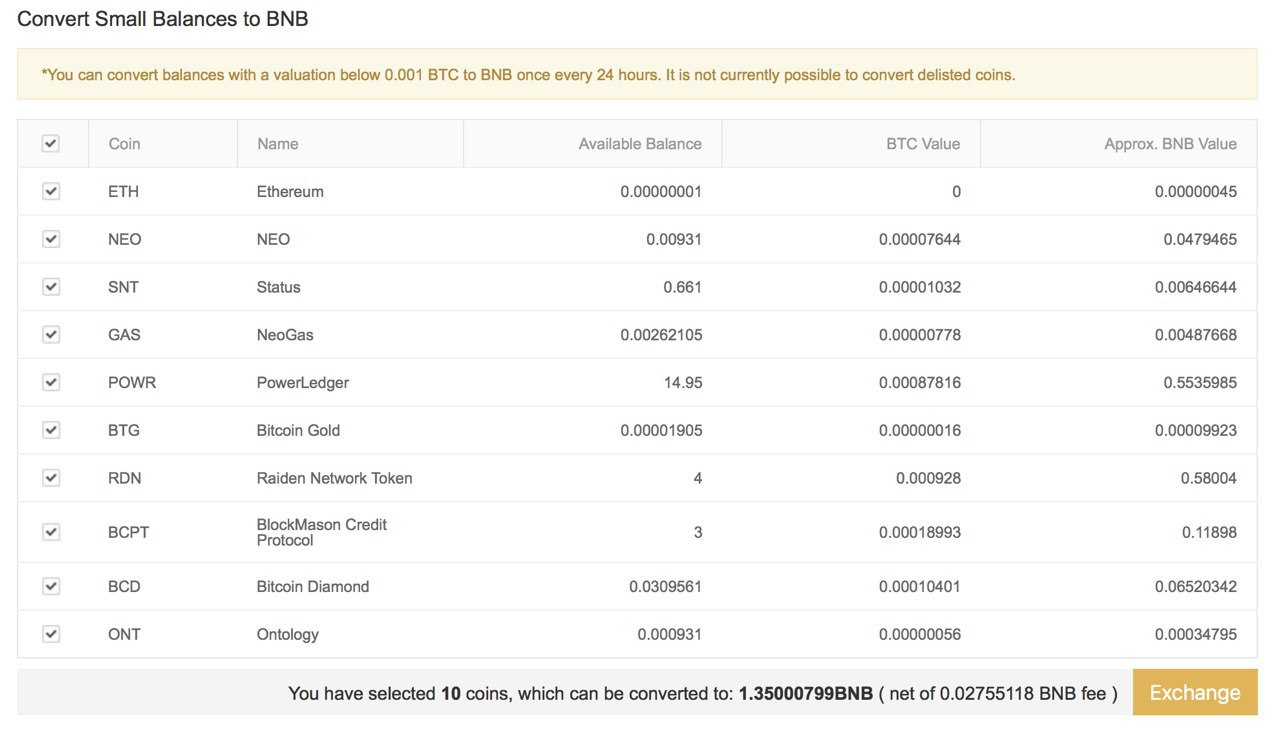Click the 0.00262105 balance value
Screen dimensions: 1280x740
[x=661, y=335]
